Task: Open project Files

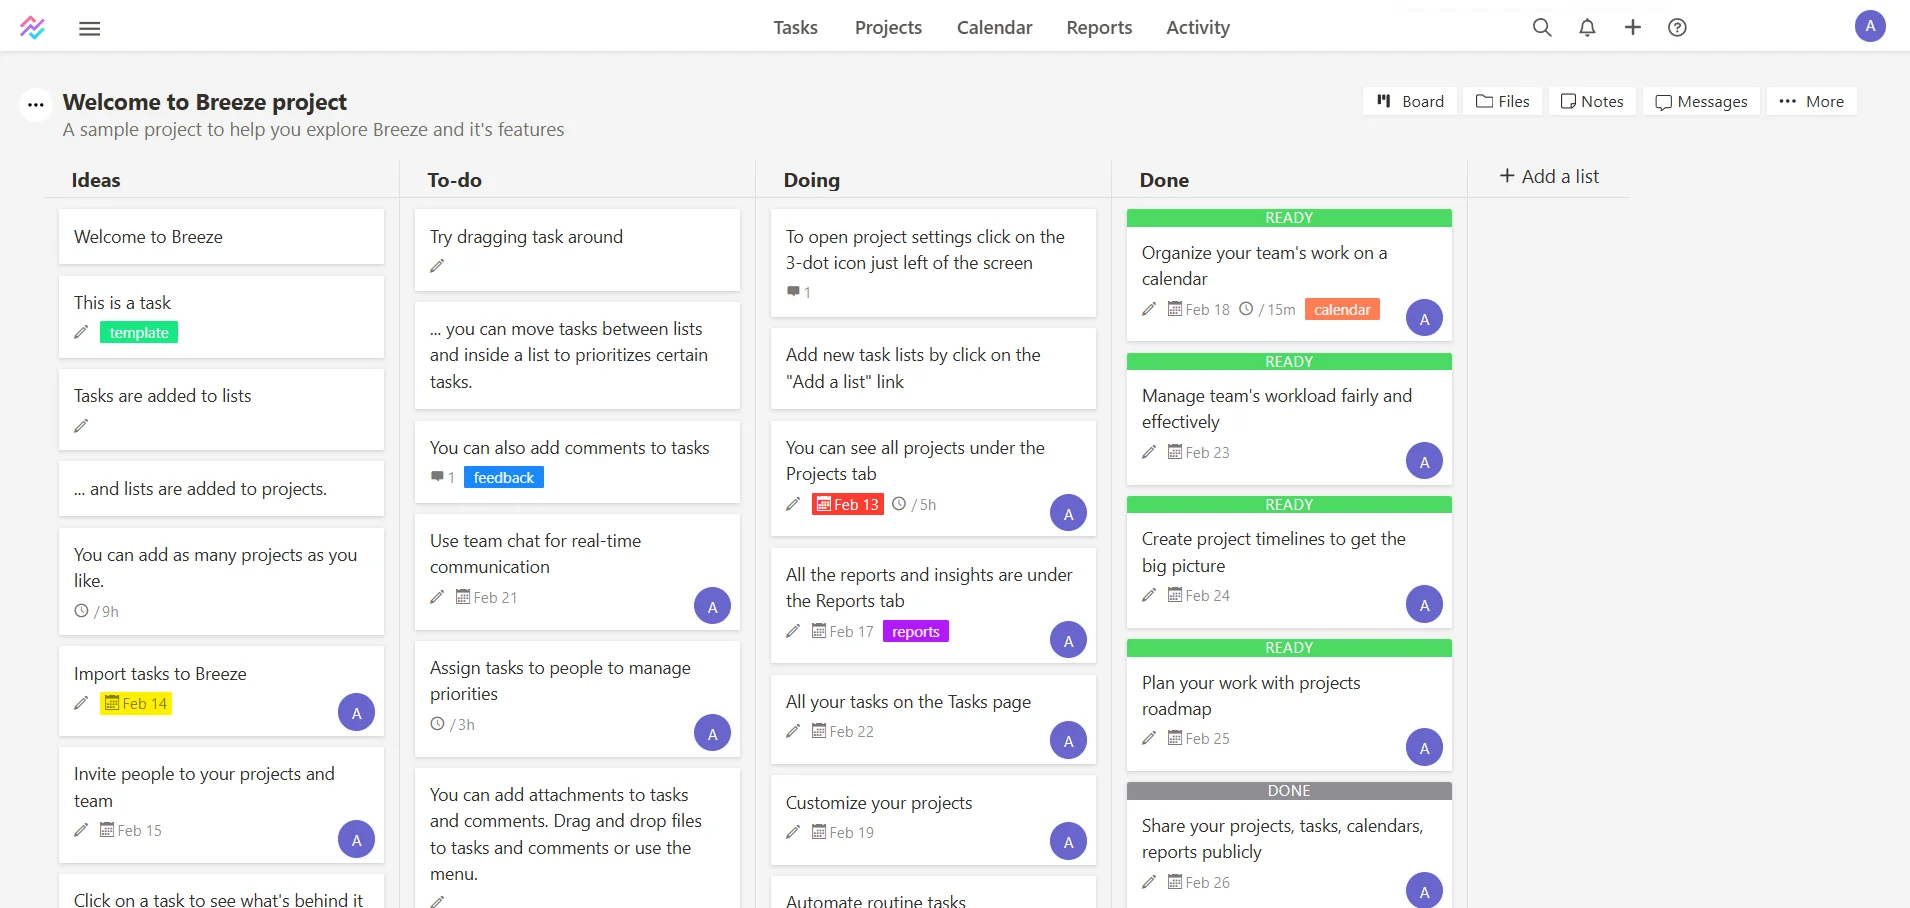Action: [x=1502, y=101]
